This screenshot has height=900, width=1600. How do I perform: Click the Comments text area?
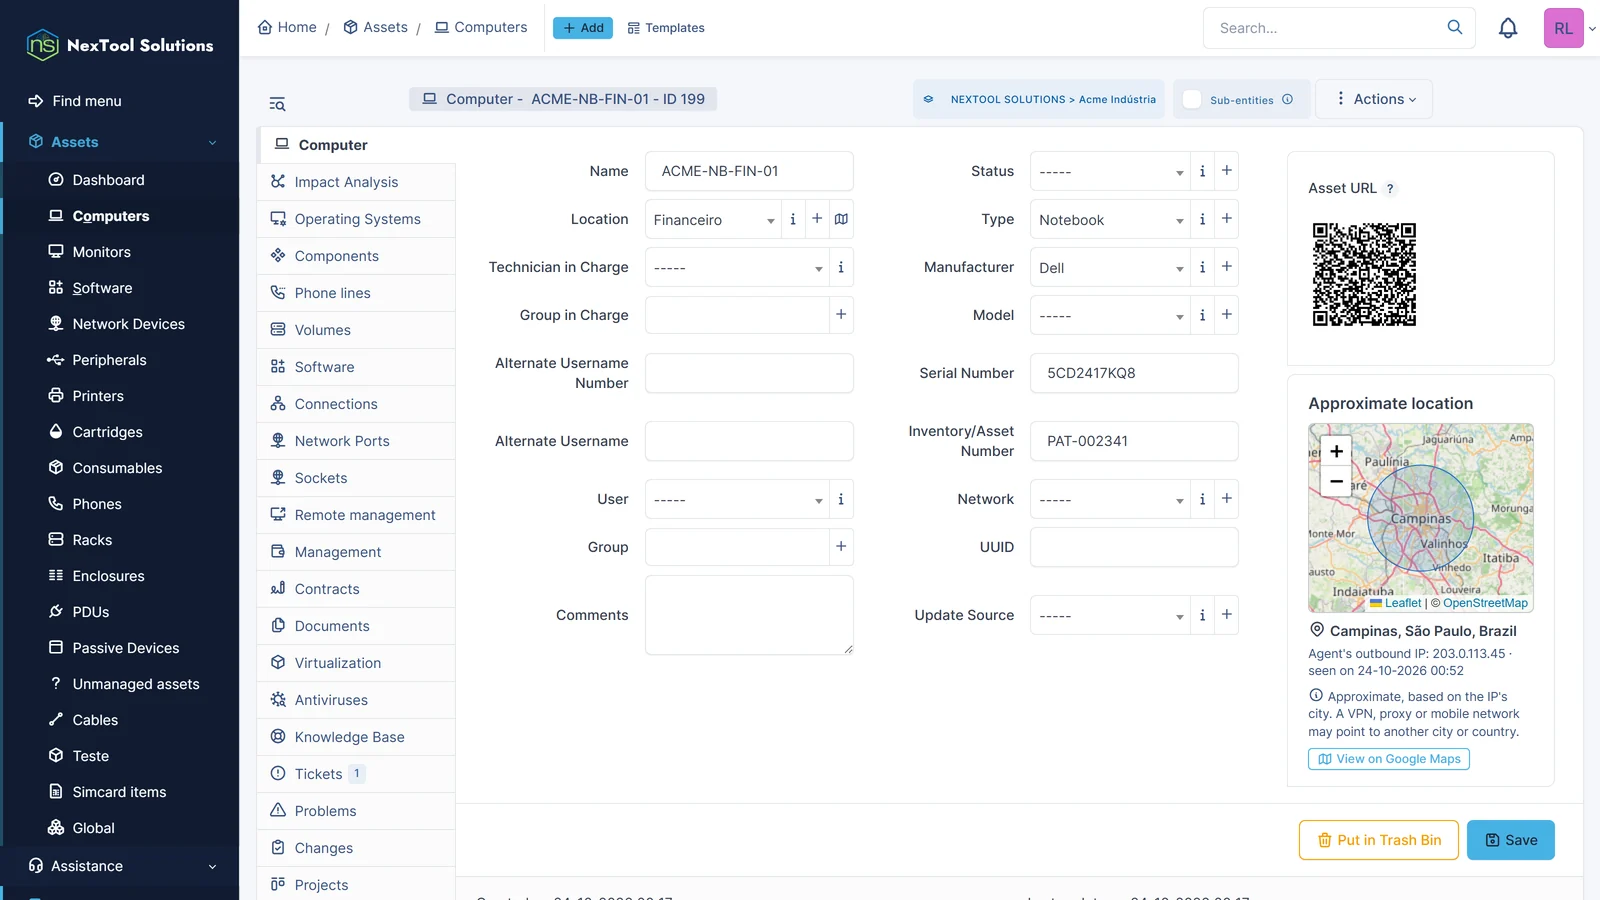(x=749, y=615)
